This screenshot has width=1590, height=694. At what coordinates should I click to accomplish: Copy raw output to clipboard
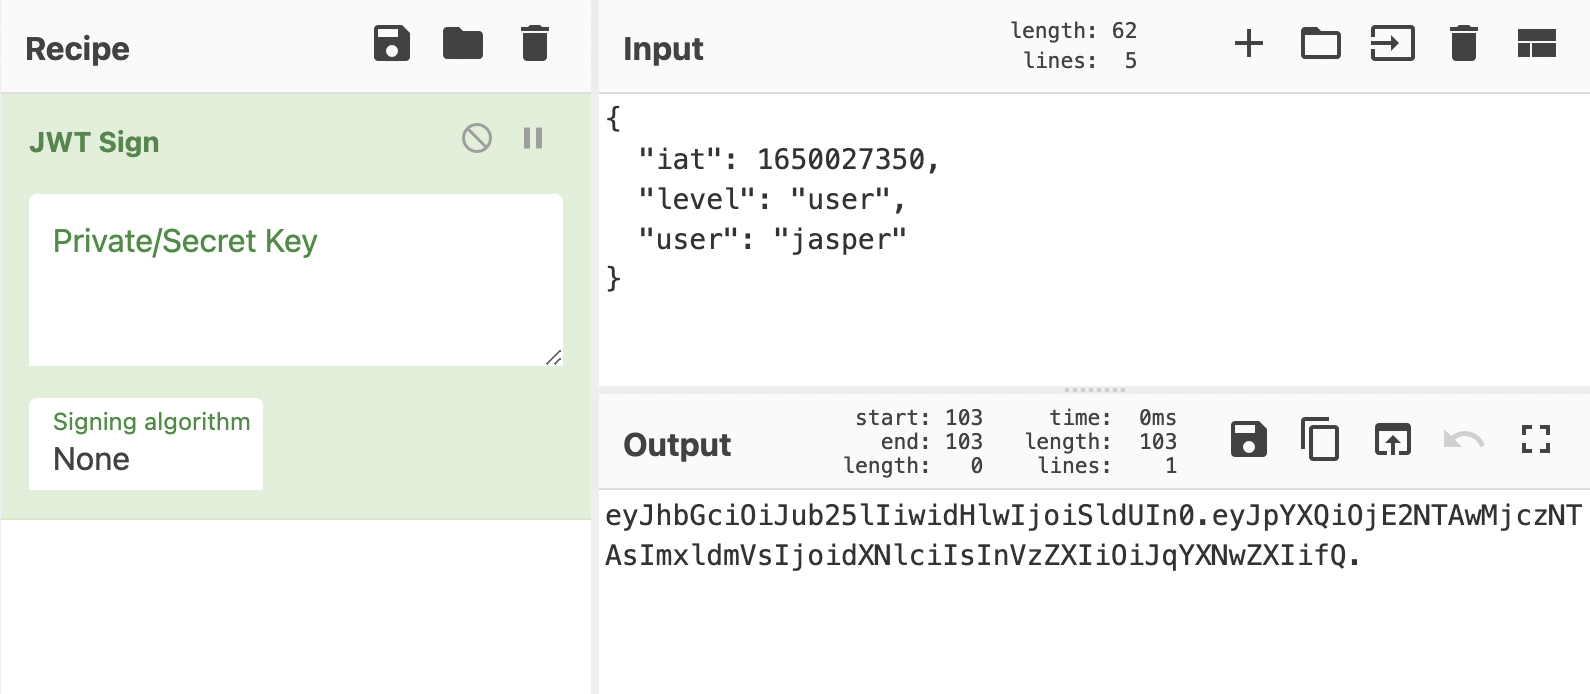[x=1320, y=440]
